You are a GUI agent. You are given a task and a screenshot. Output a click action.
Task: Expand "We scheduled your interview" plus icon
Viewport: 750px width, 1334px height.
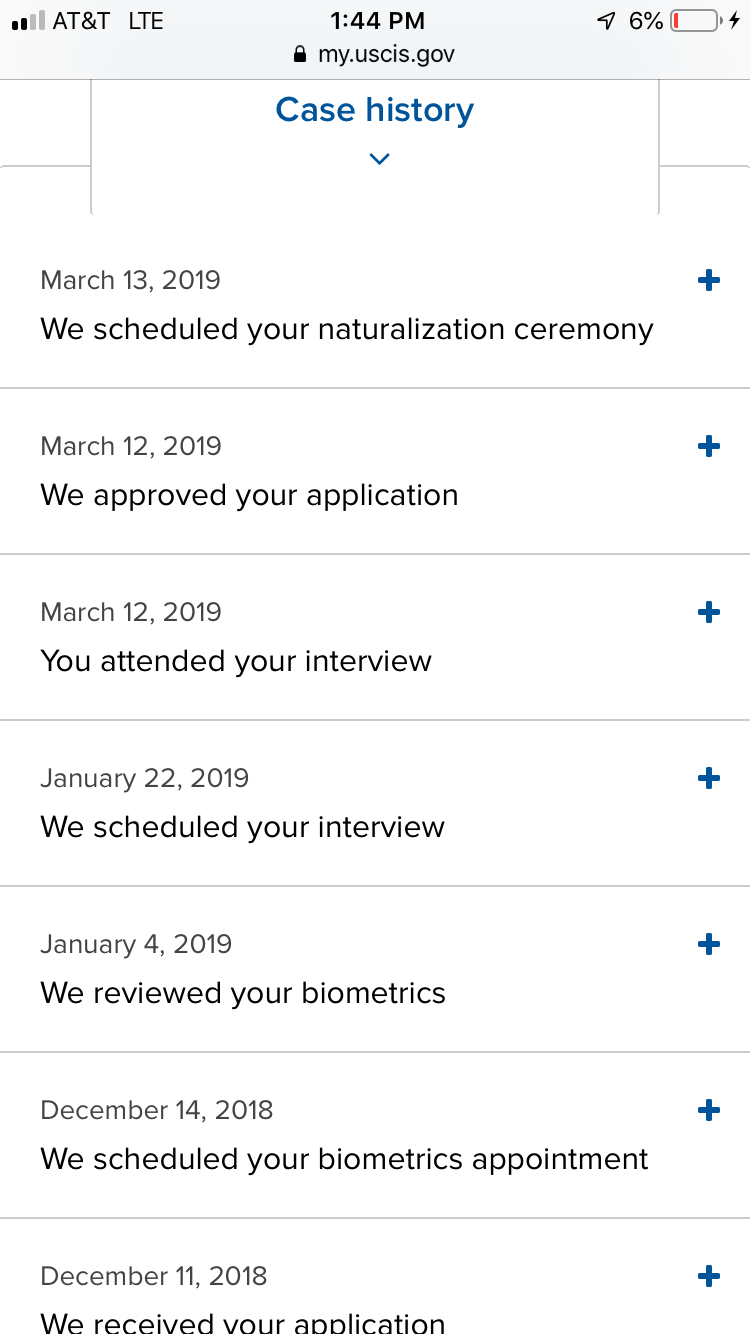click(x=708, y=779)
